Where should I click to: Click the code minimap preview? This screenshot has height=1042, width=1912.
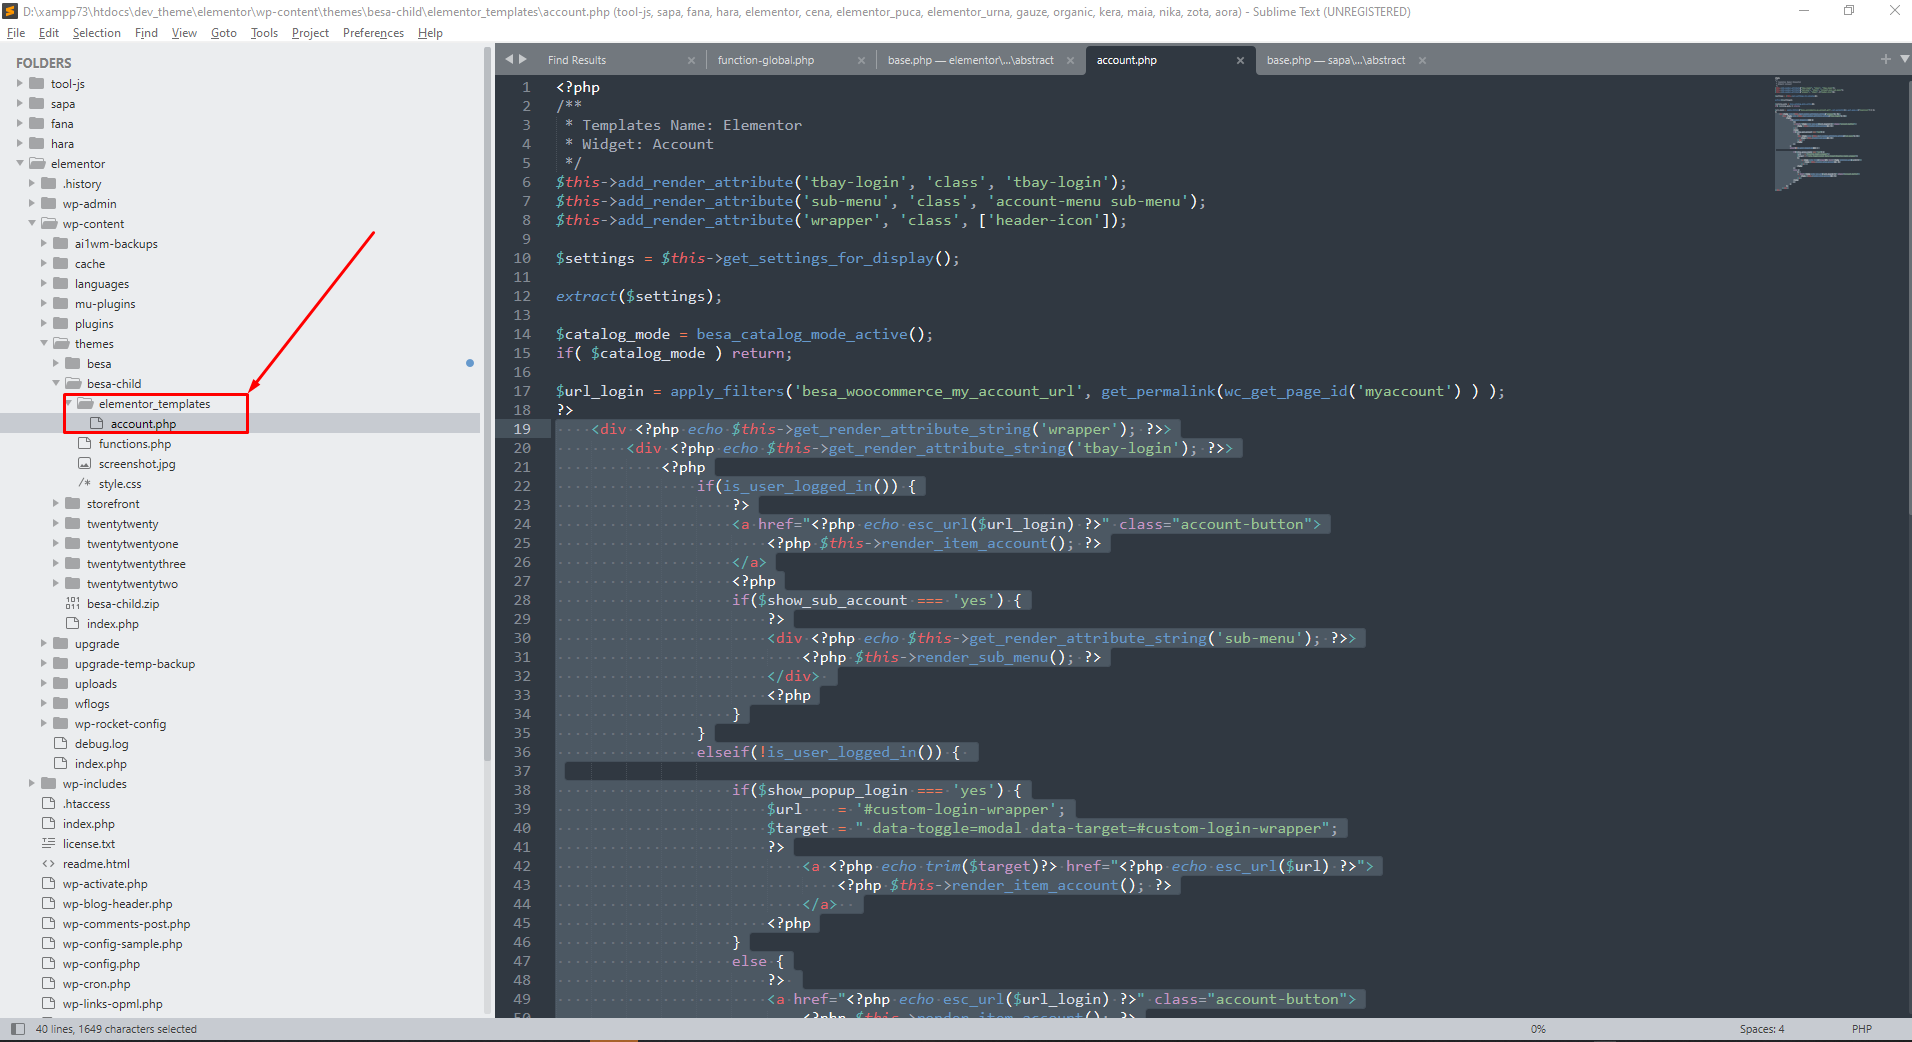click(x=1824, y=132)
